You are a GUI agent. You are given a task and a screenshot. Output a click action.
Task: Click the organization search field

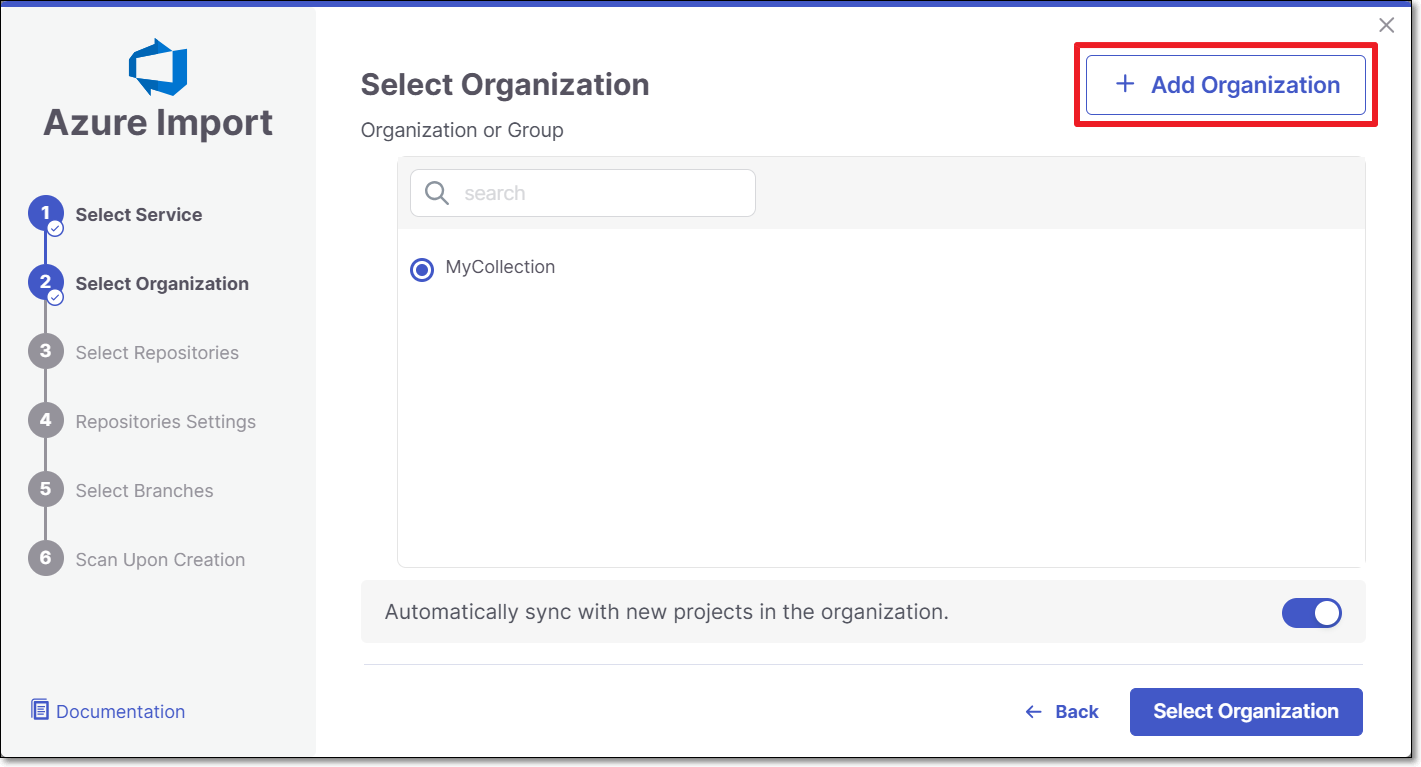click(x=582, y=193)
